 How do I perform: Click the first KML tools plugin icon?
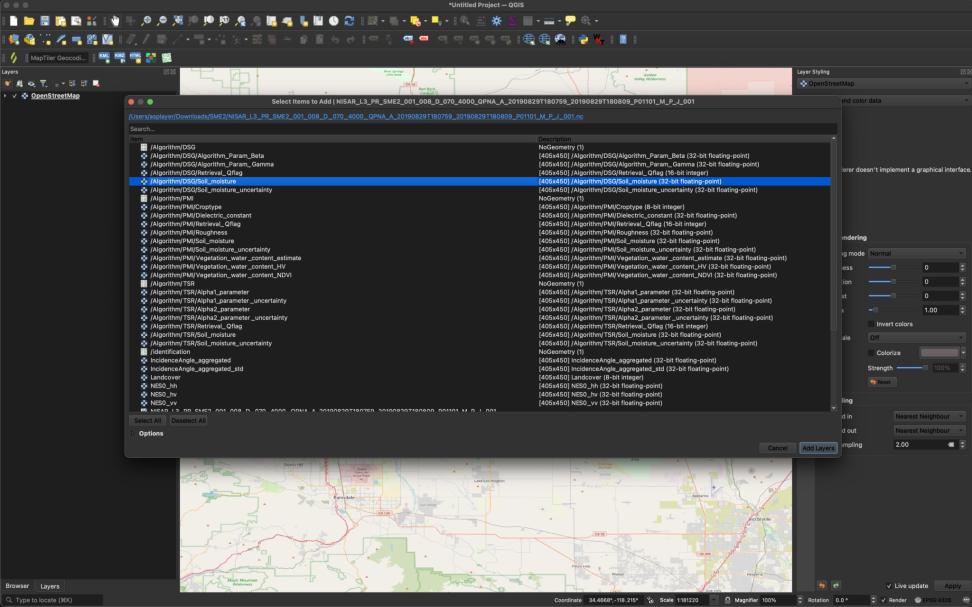coord(104,58)
